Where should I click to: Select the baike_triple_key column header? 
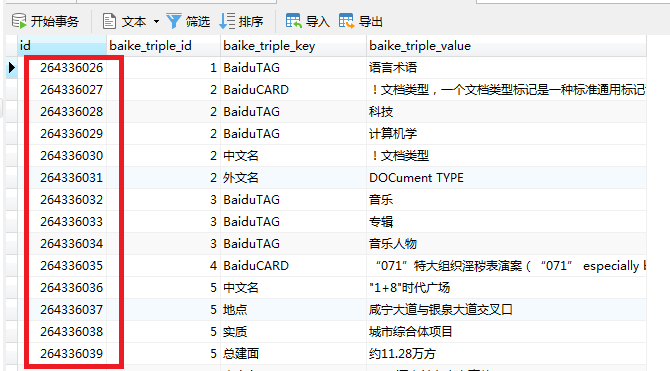[293, 46]
